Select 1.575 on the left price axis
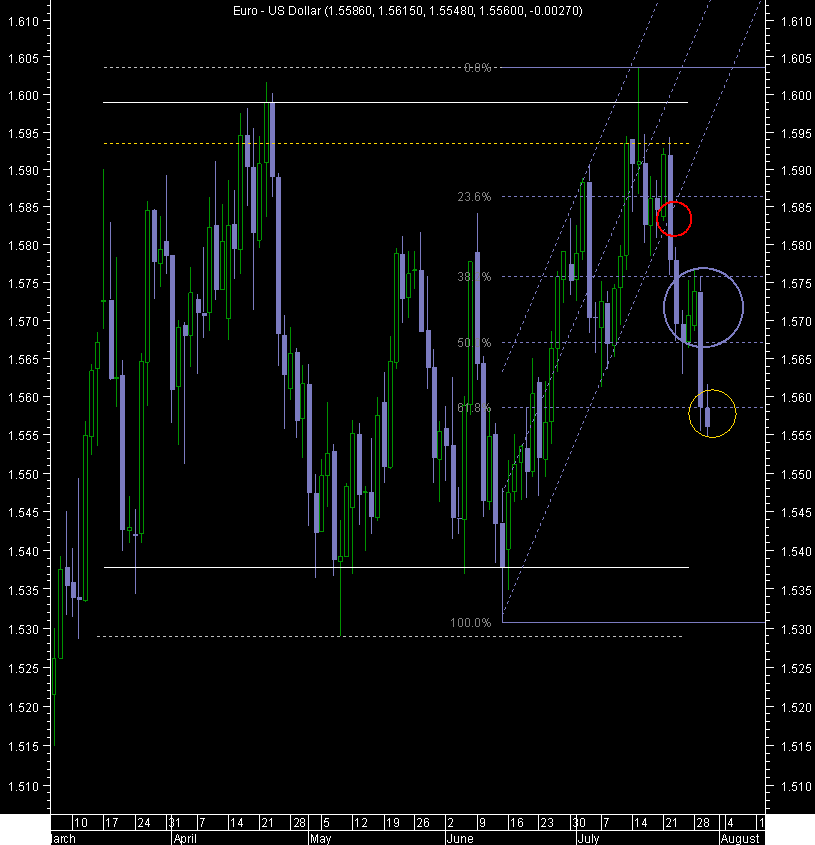 (23, 283)
